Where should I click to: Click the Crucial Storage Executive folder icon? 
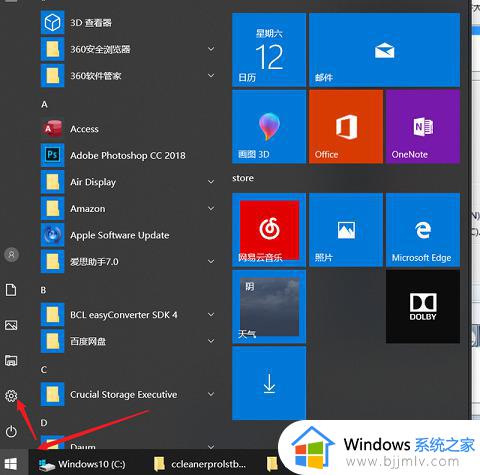pyautogui.click(x=52, y=394)
